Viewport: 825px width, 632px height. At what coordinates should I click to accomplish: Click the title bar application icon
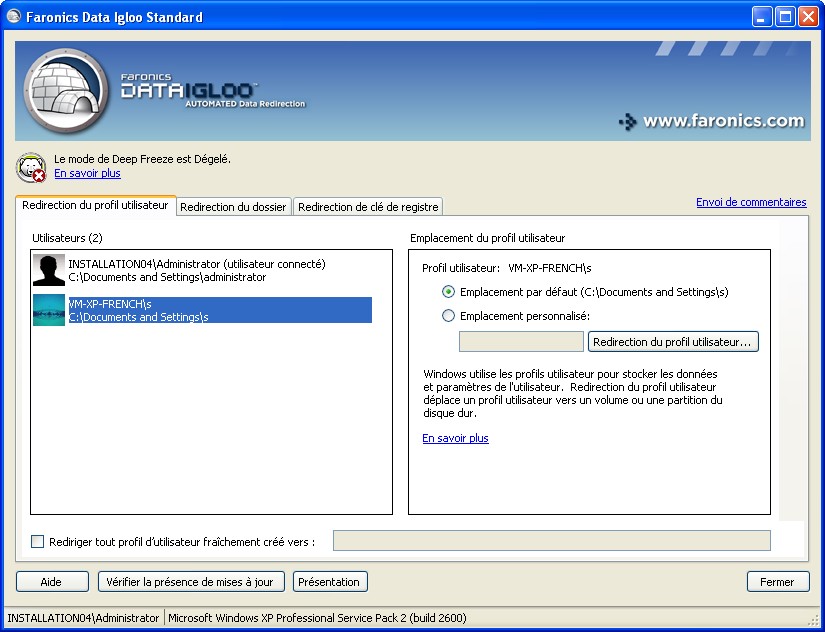coord(13,16)
